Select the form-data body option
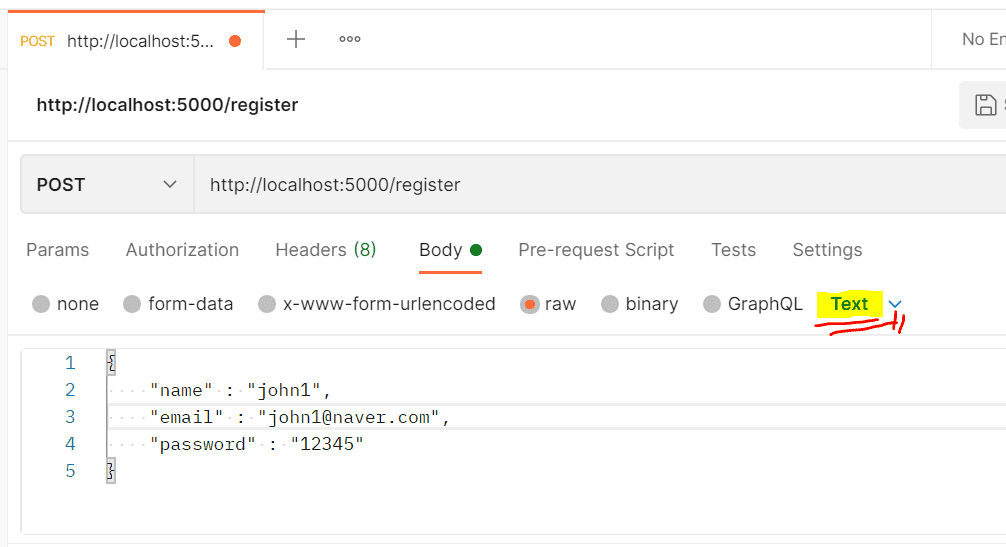 [178, 304]
